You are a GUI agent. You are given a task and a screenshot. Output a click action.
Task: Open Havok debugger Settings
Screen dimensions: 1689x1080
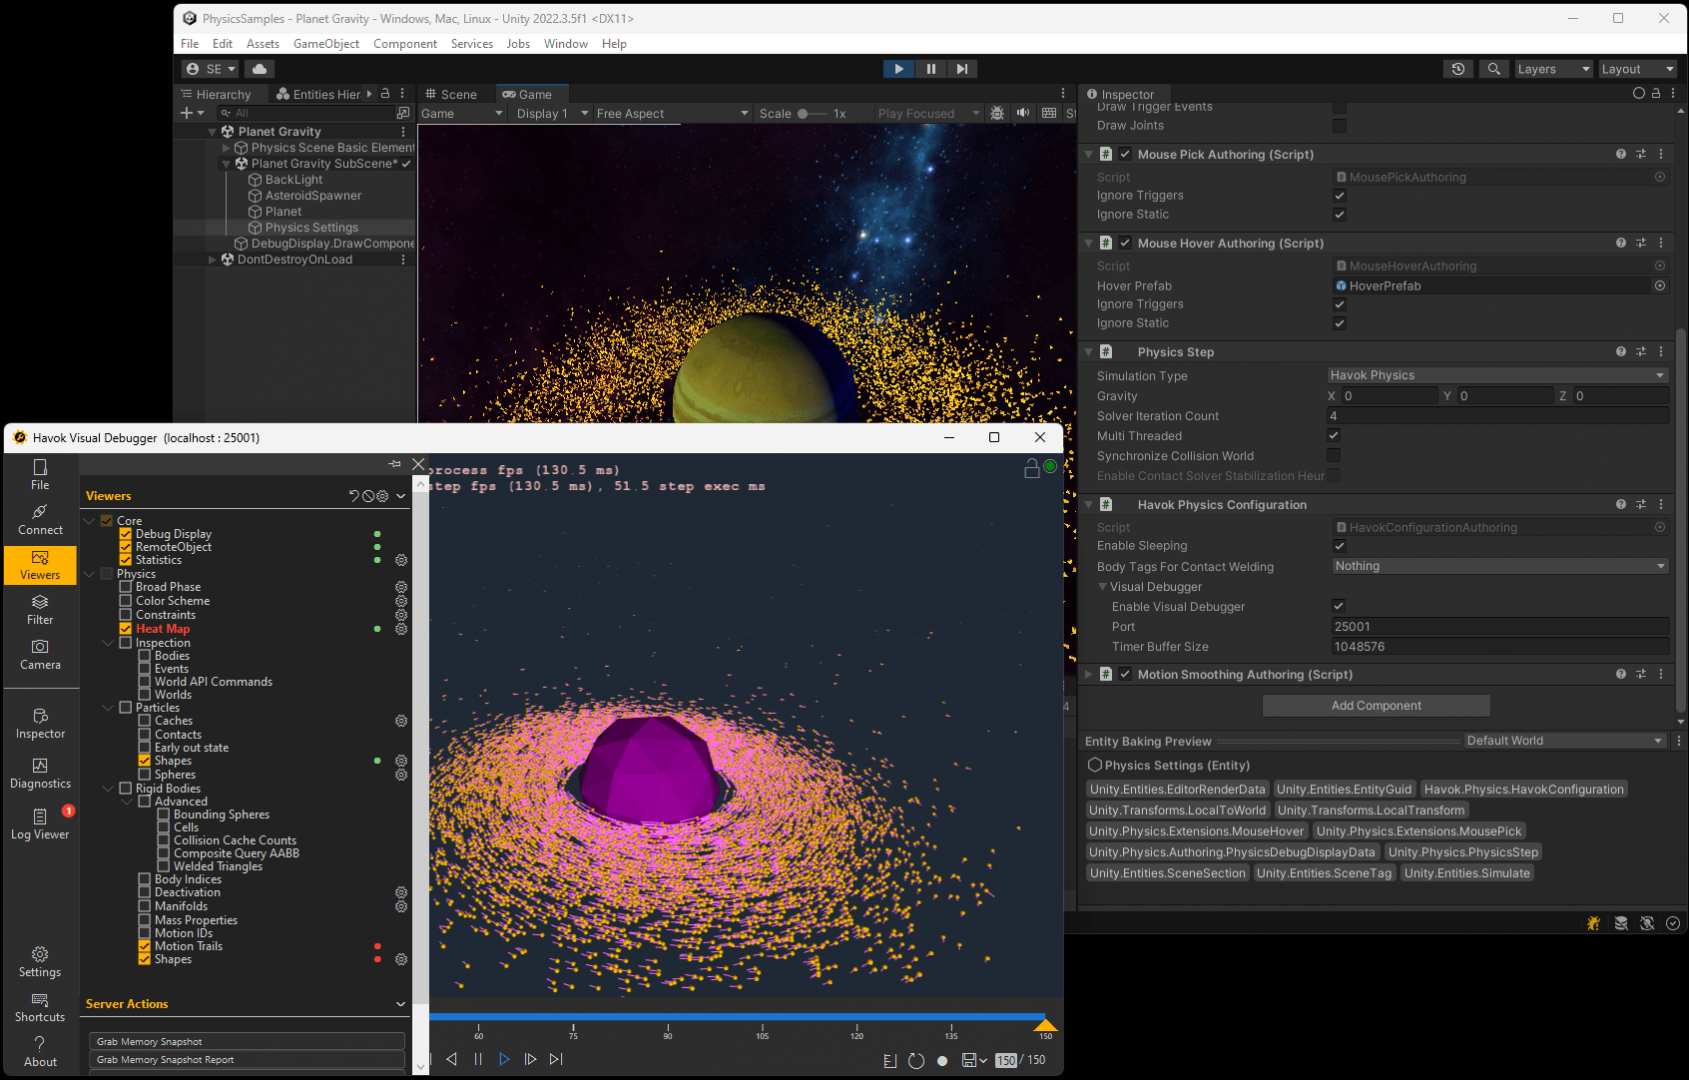tap(40, 962)
